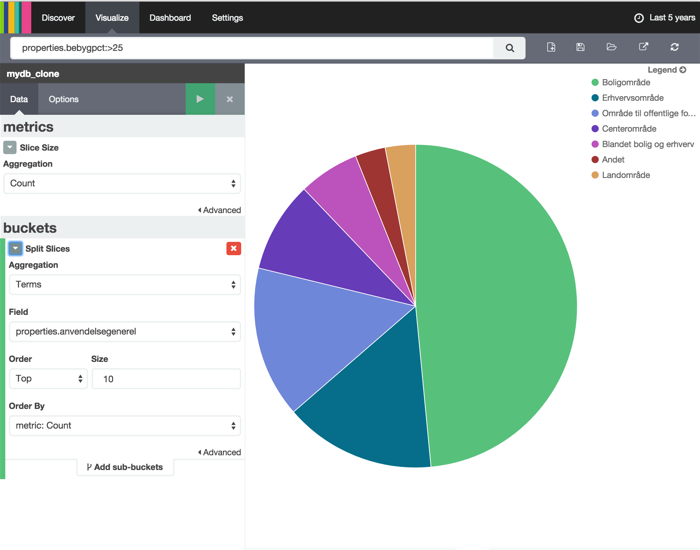
Task: Click Last 5 years time range
Action: (x=672, y=18)
